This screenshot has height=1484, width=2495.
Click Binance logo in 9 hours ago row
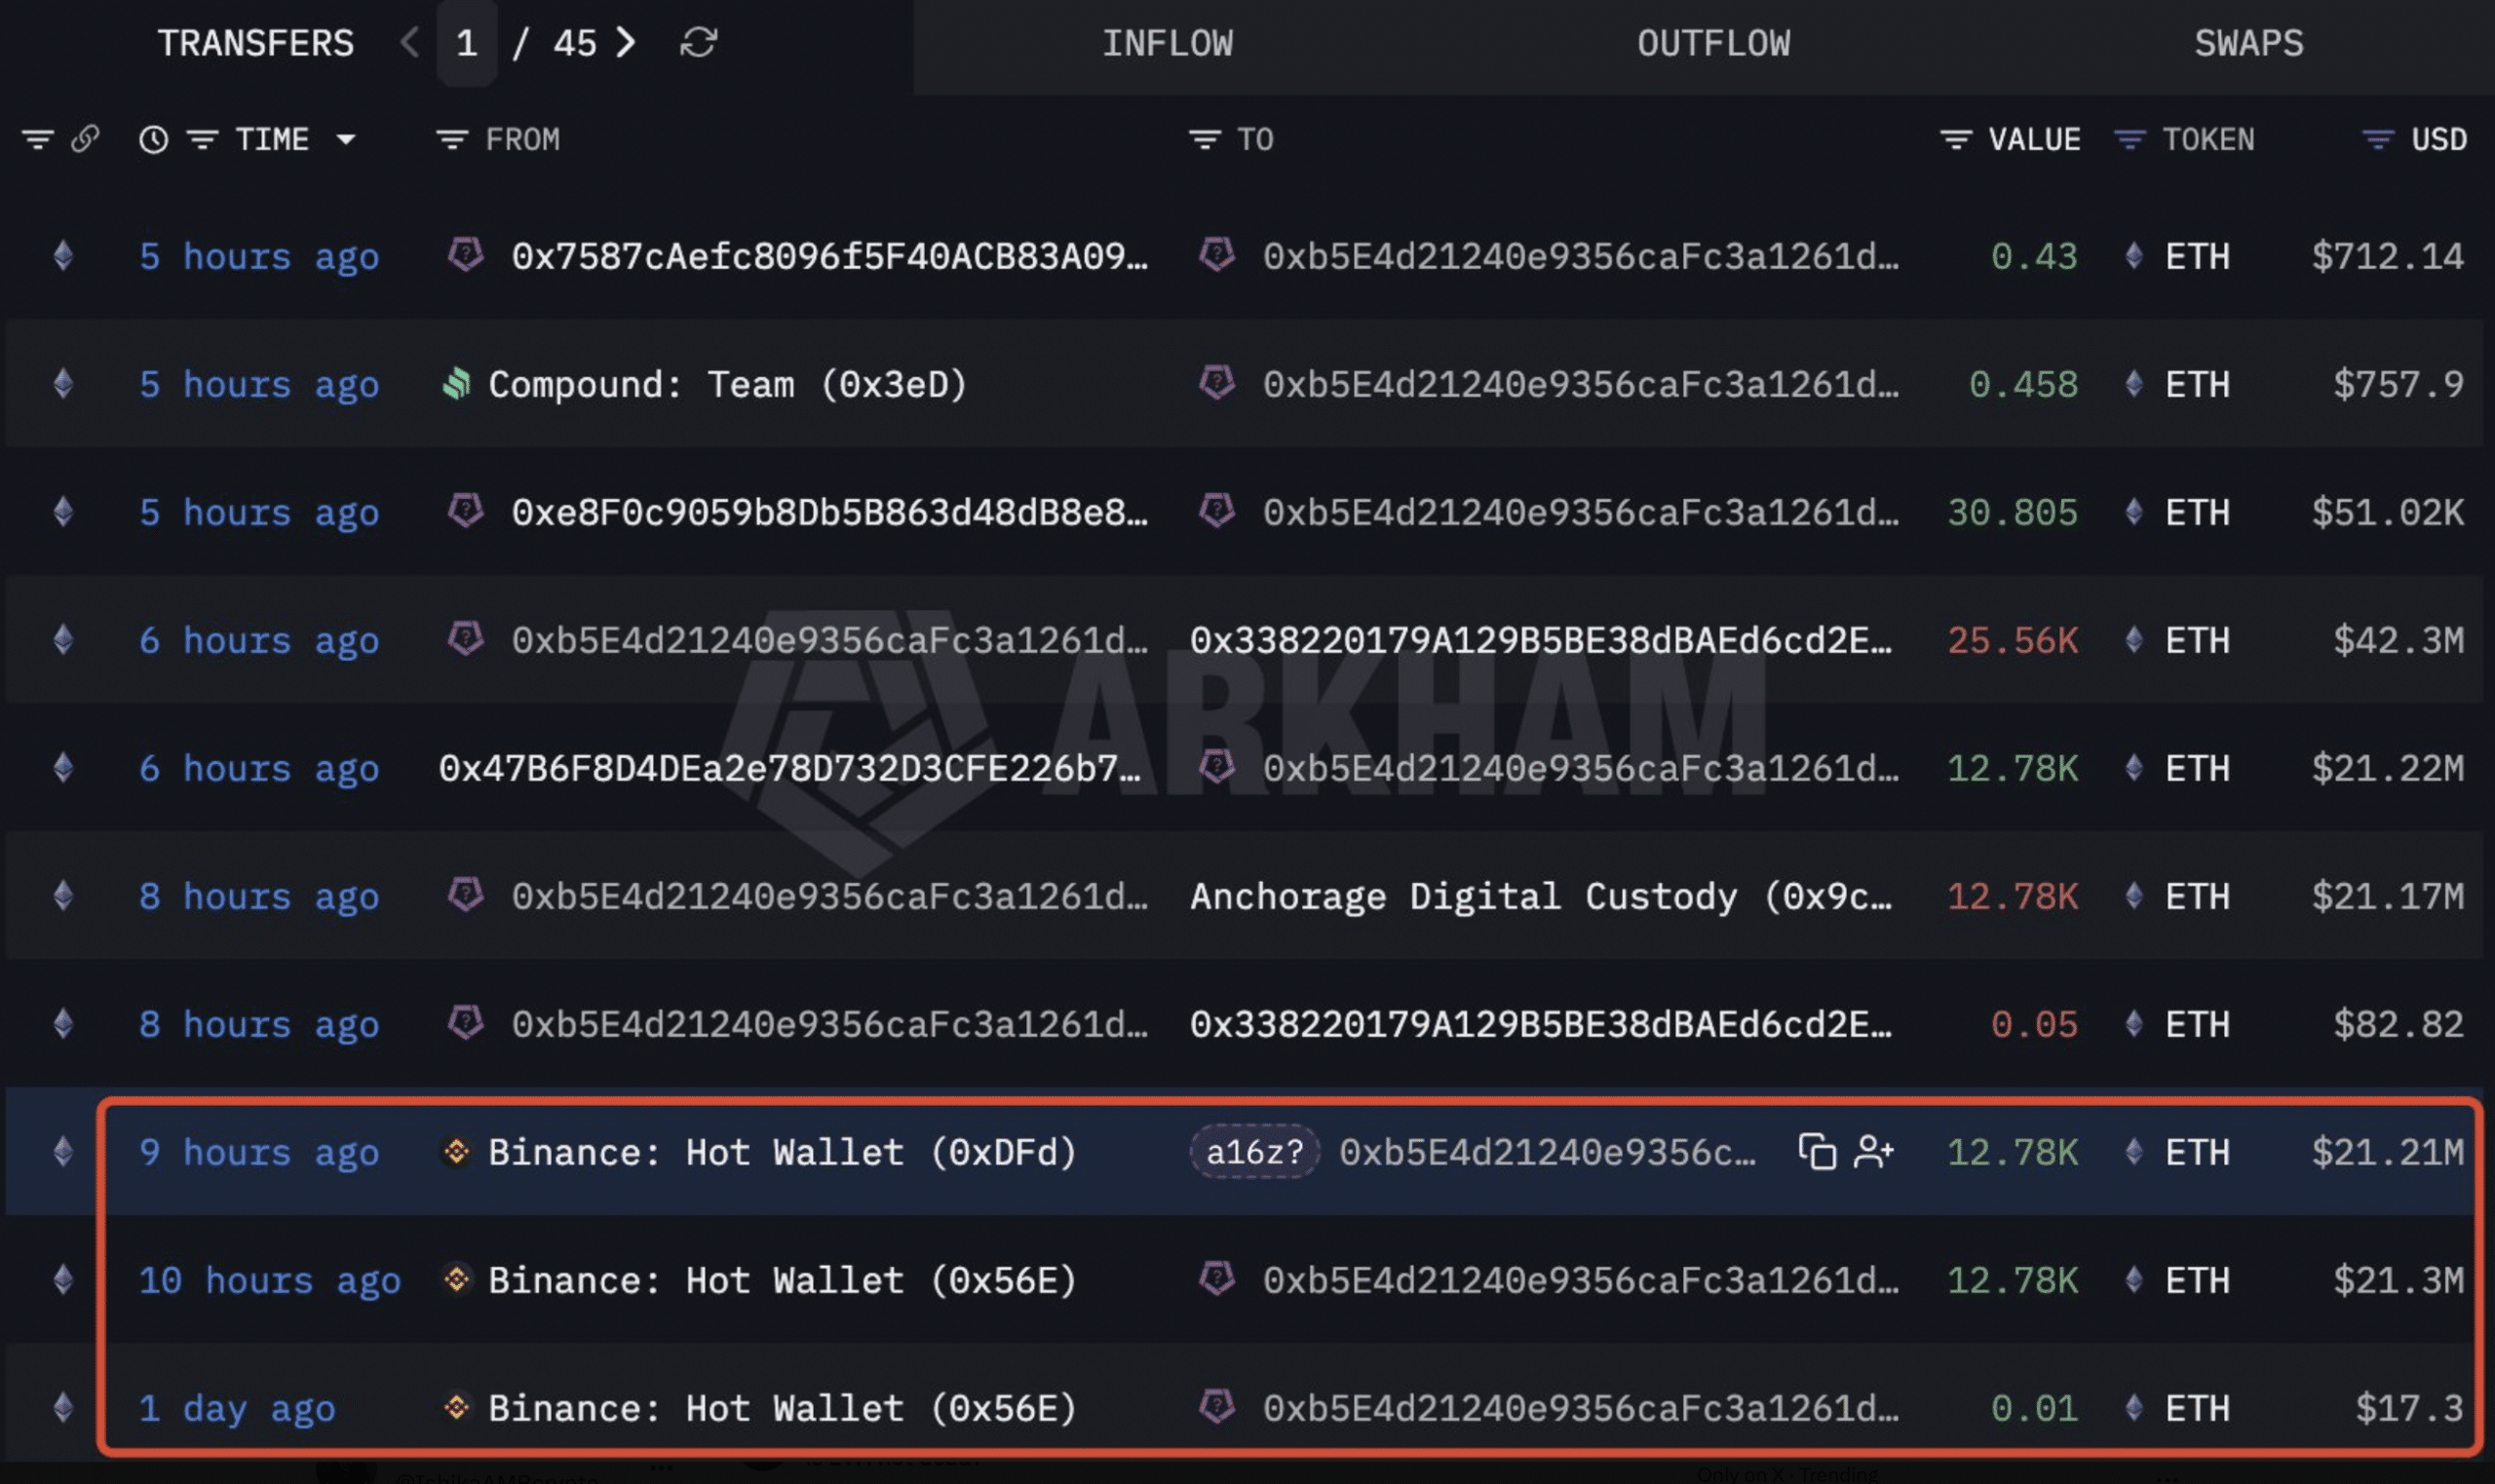[456, 1152]
